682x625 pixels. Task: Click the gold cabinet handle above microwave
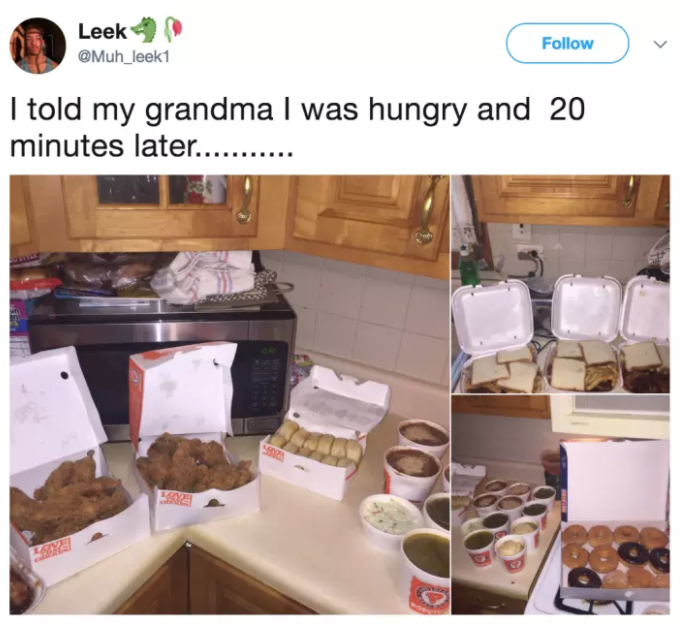pyautogui.click(x=245, y=199)
